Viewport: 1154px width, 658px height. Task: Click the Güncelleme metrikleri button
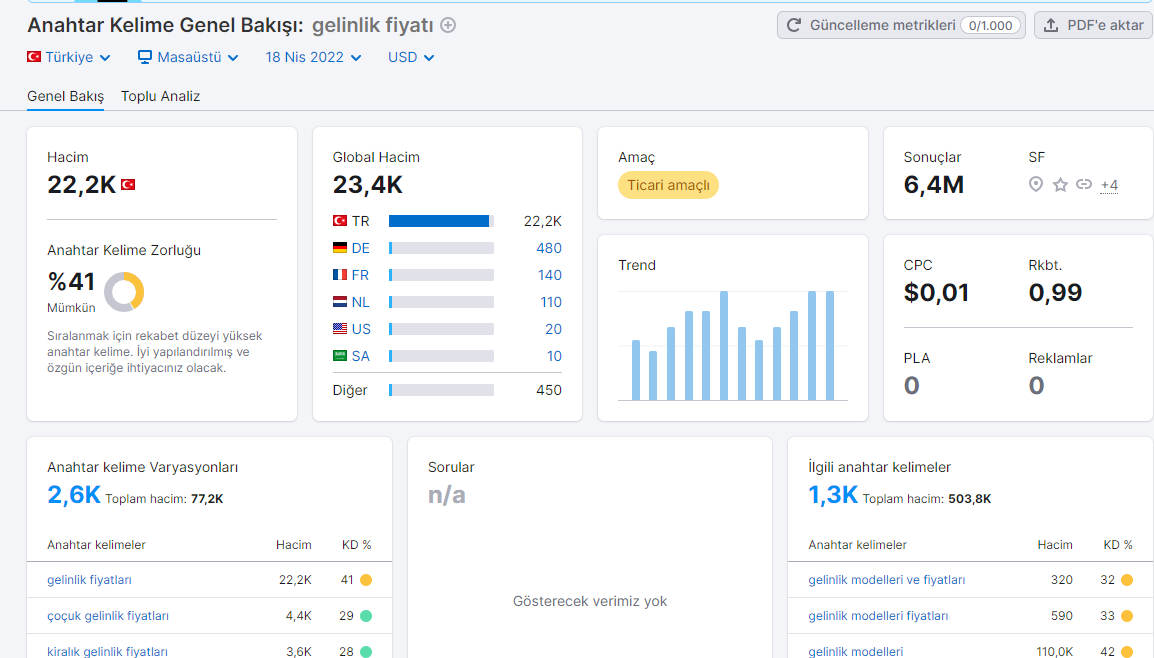[x=901, y=25]
